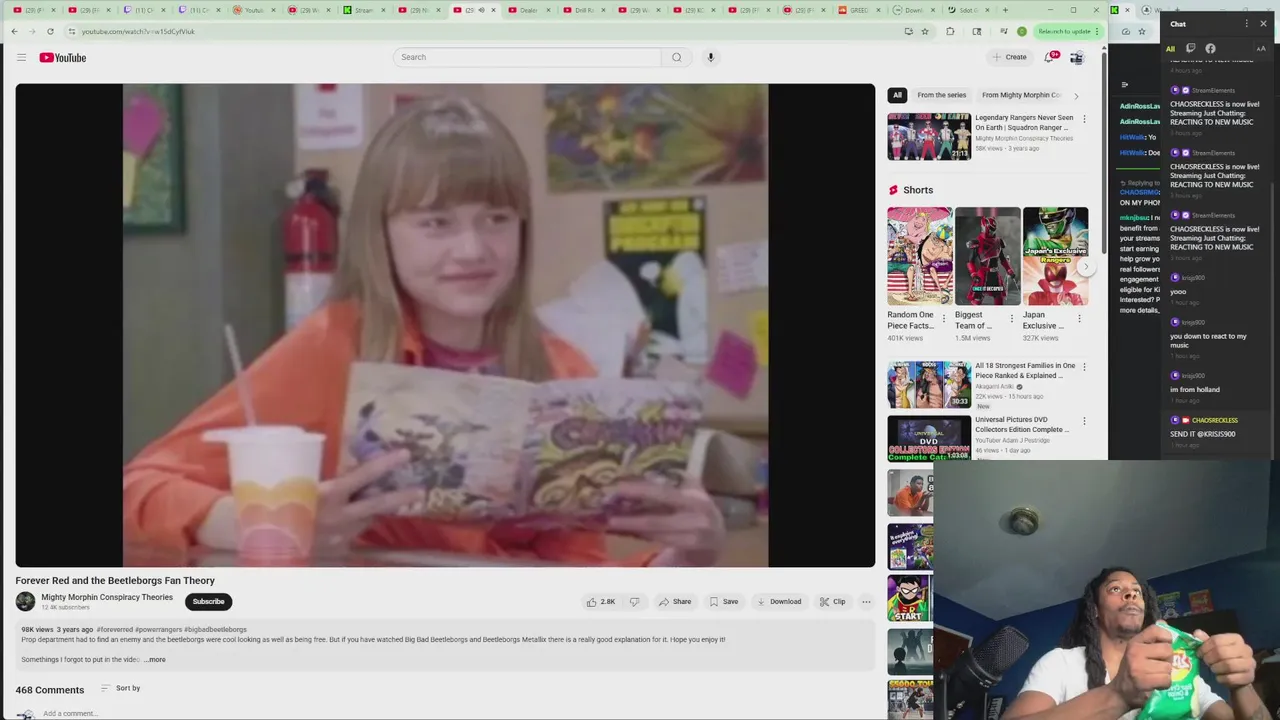
Task: Open Universal Pictures DVD Collectors thumbnail
Action: pos(929,438)
